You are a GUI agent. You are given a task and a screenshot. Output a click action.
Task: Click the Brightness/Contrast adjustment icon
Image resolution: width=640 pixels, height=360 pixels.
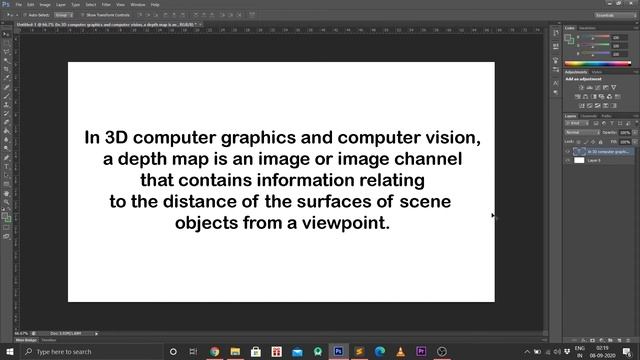point(581,87)
